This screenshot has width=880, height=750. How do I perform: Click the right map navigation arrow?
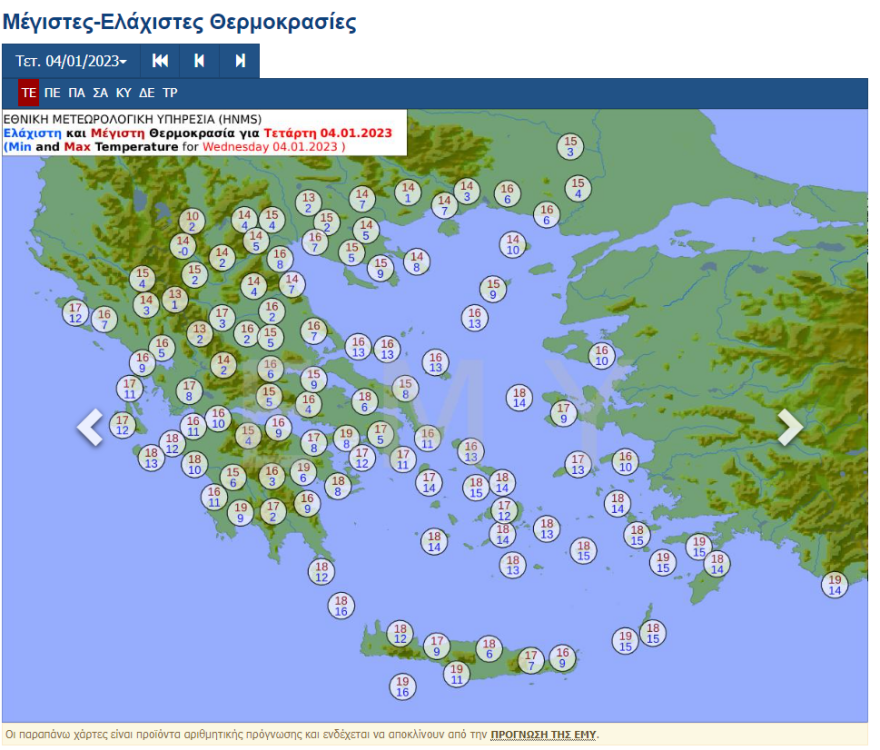791,425
